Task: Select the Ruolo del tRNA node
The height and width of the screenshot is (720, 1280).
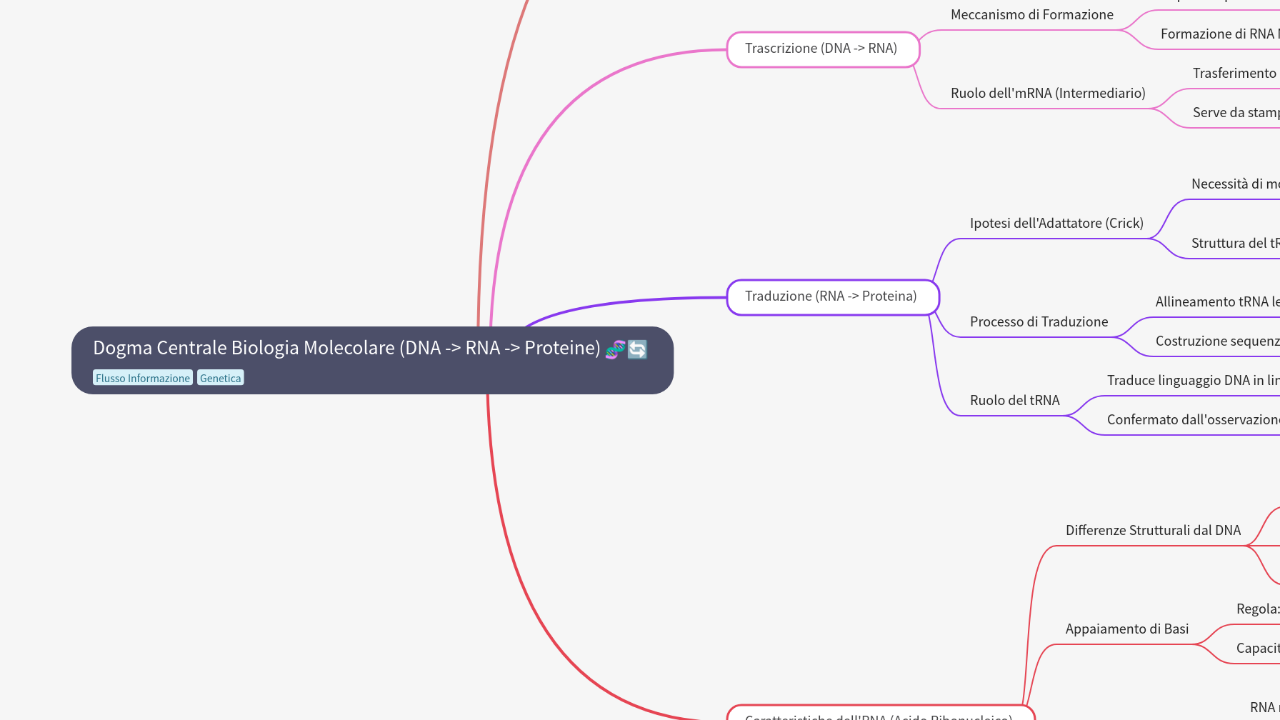Action: (1014, 401)
